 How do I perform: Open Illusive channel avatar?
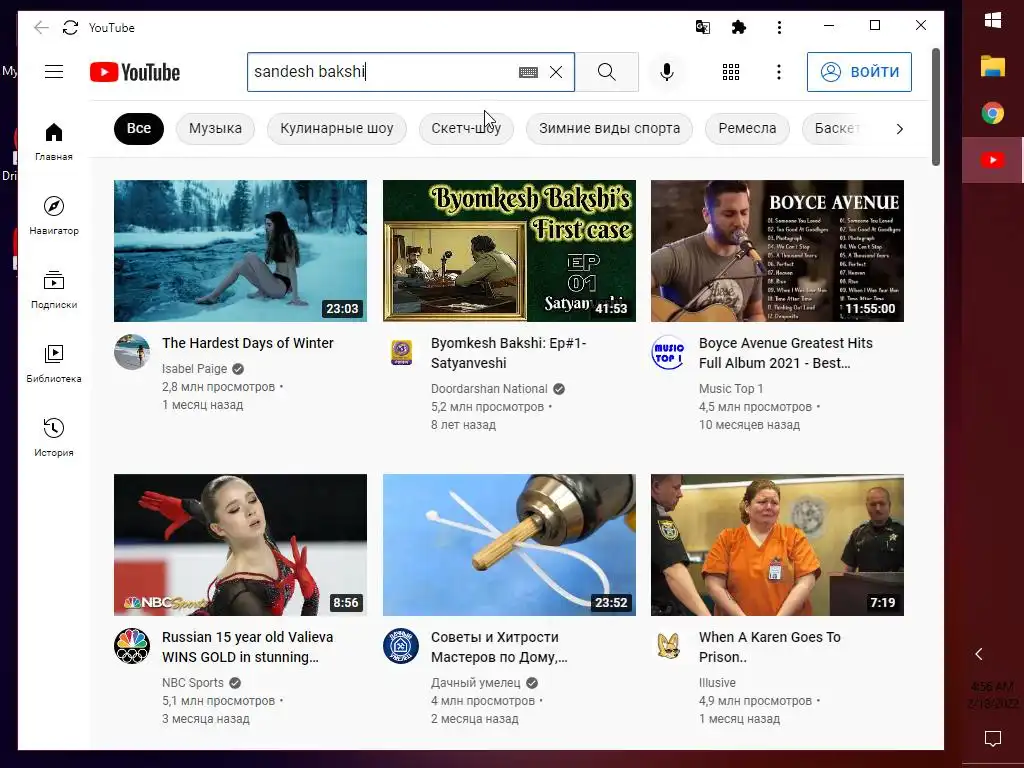coord(669,646)
